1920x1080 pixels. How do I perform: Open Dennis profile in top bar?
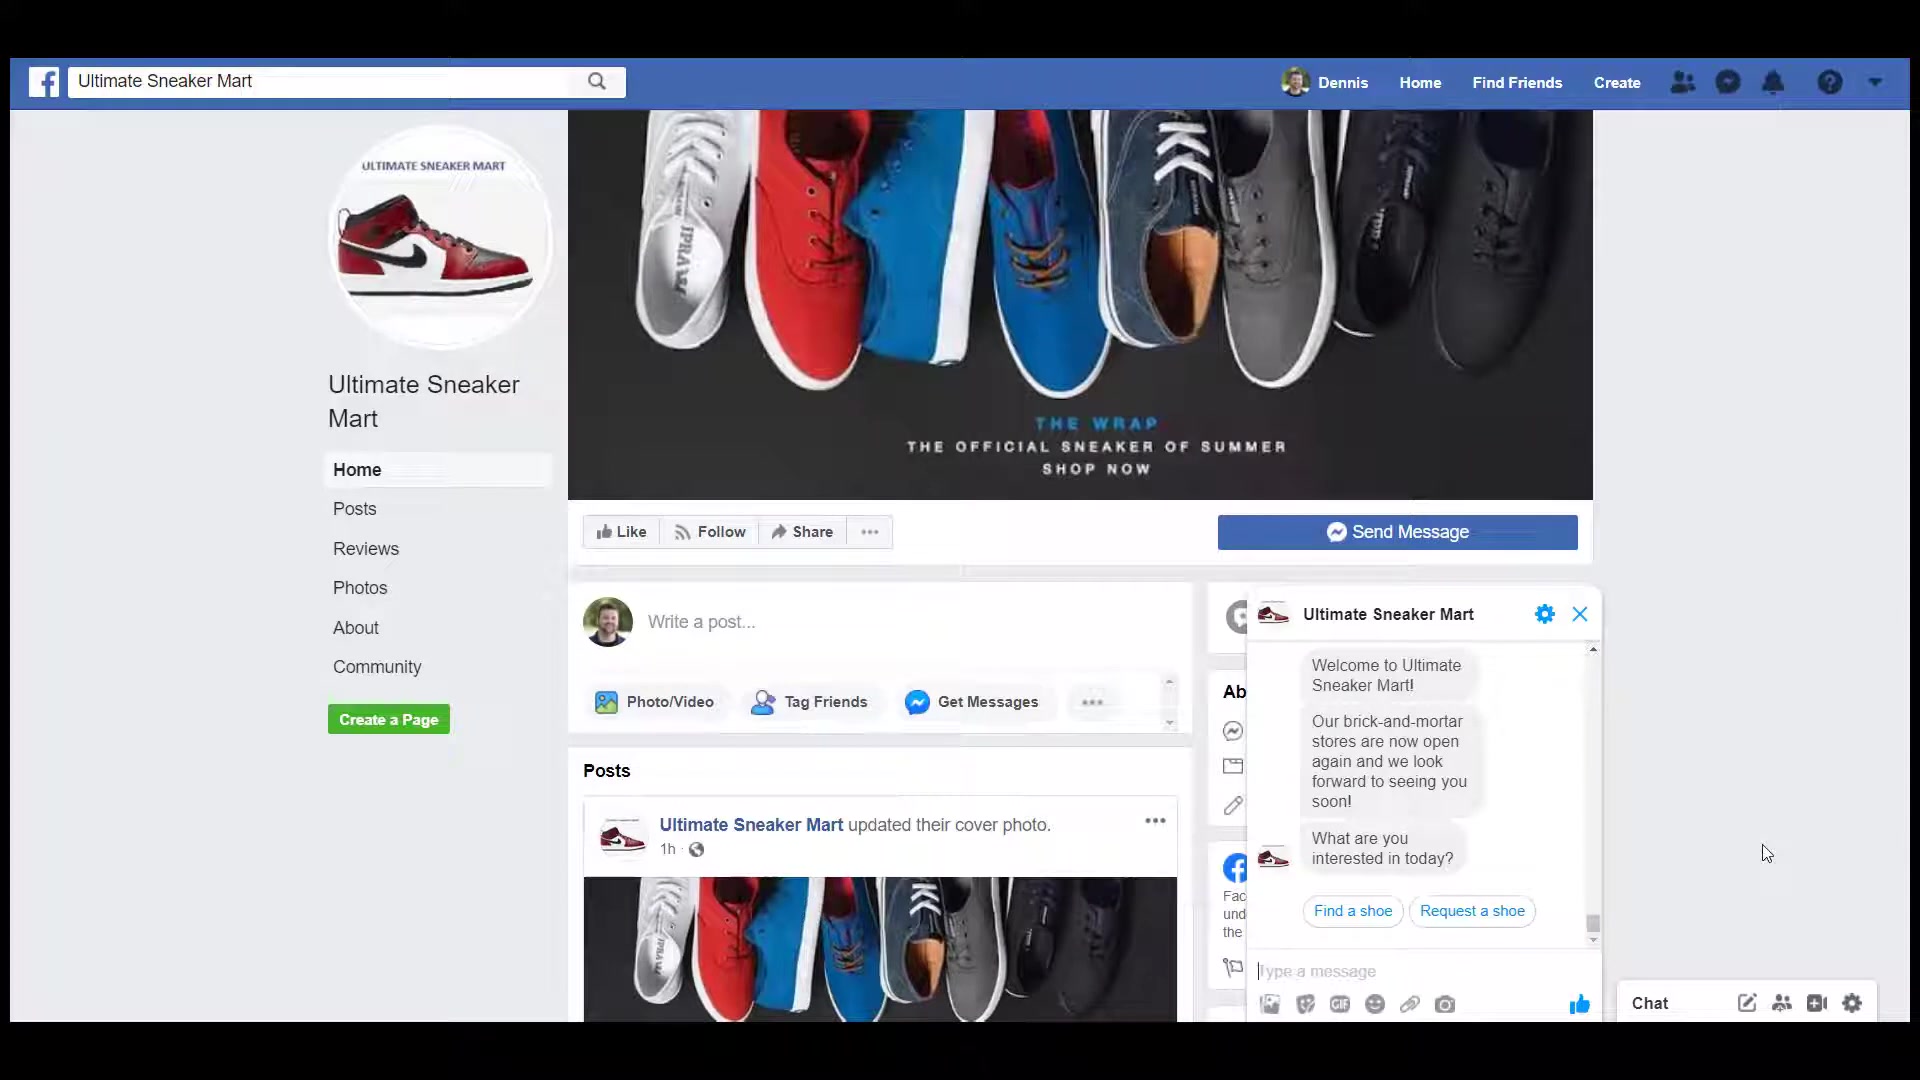click(1325, 83)
